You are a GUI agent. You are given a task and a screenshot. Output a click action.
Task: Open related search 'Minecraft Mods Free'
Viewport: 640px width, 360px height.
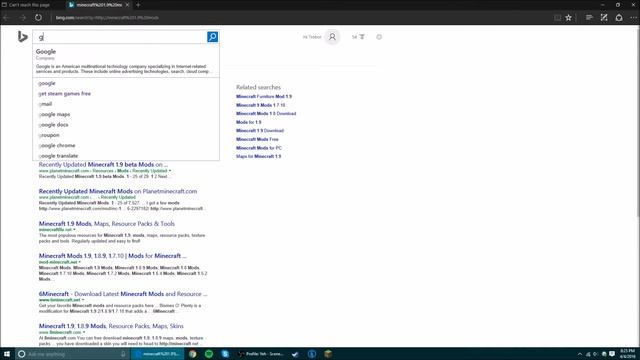(x=257, y=139)
